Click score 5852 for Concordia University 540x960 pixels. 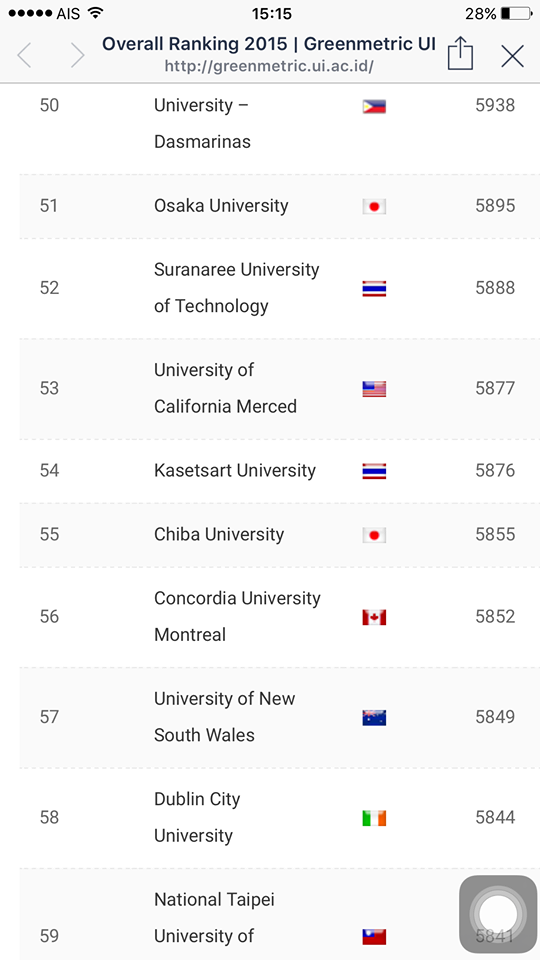coord(495,617)
